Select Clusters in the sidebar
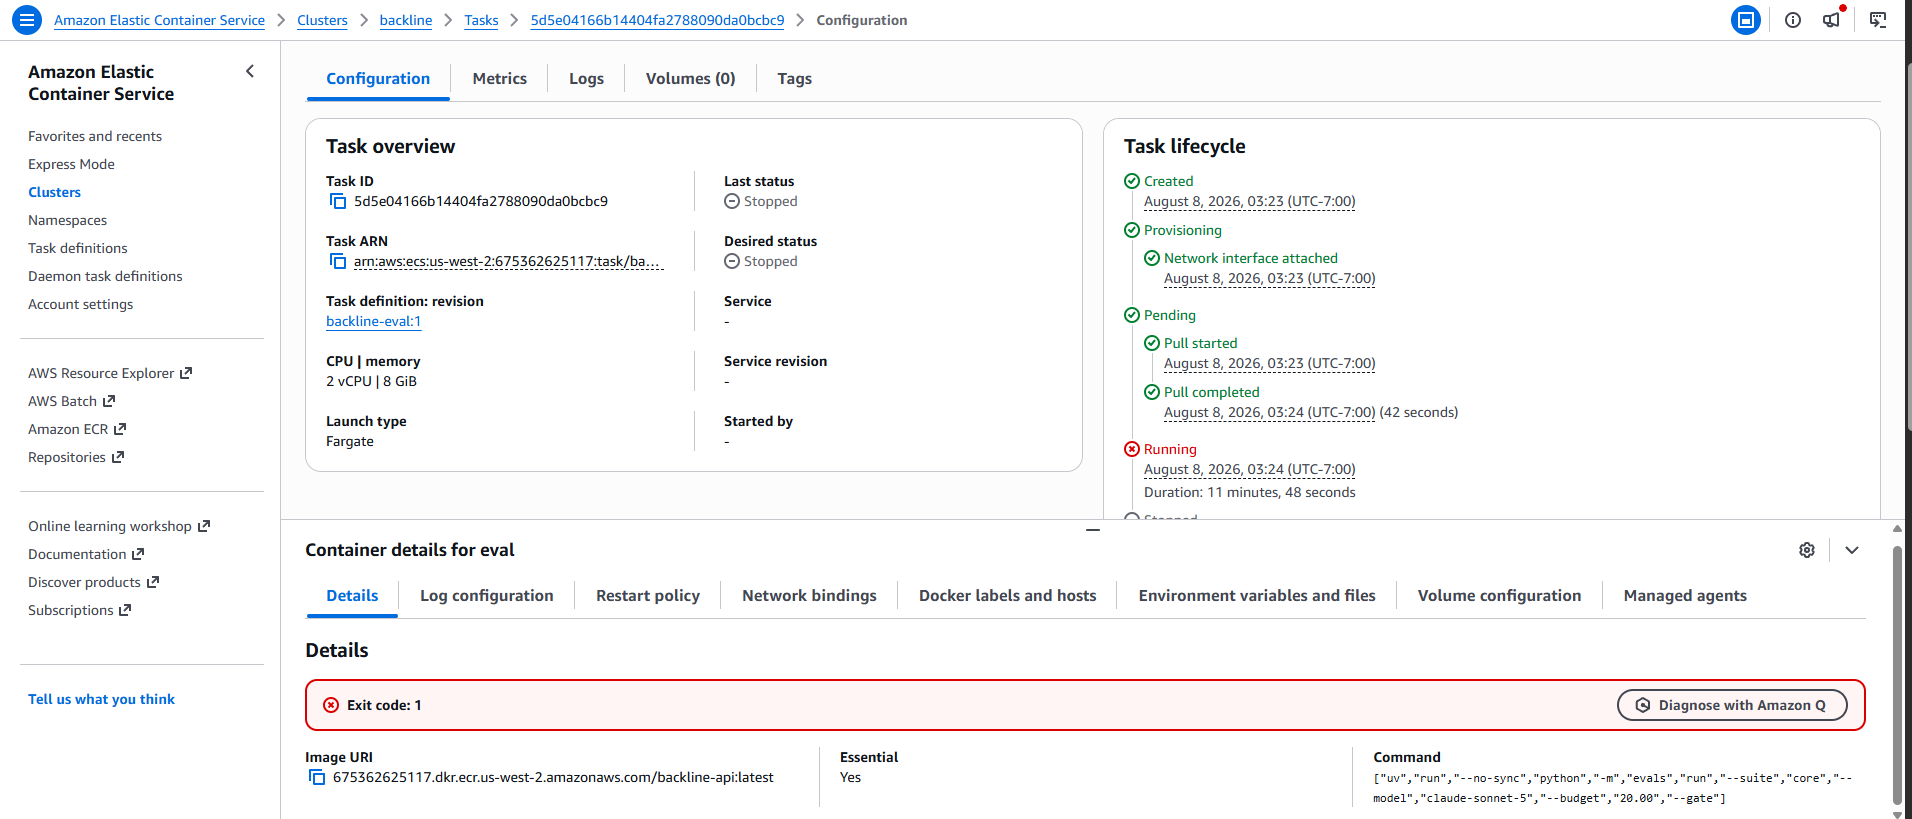The image size is (1912, 819). (x=54, y=193)
